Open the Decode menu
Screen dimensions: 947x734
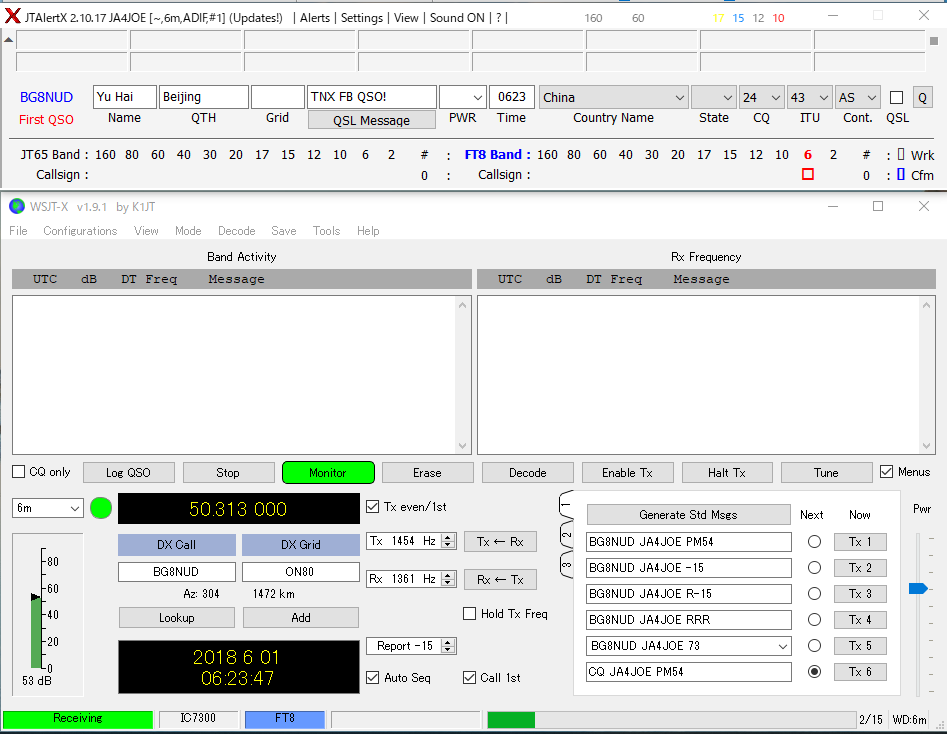237,231
